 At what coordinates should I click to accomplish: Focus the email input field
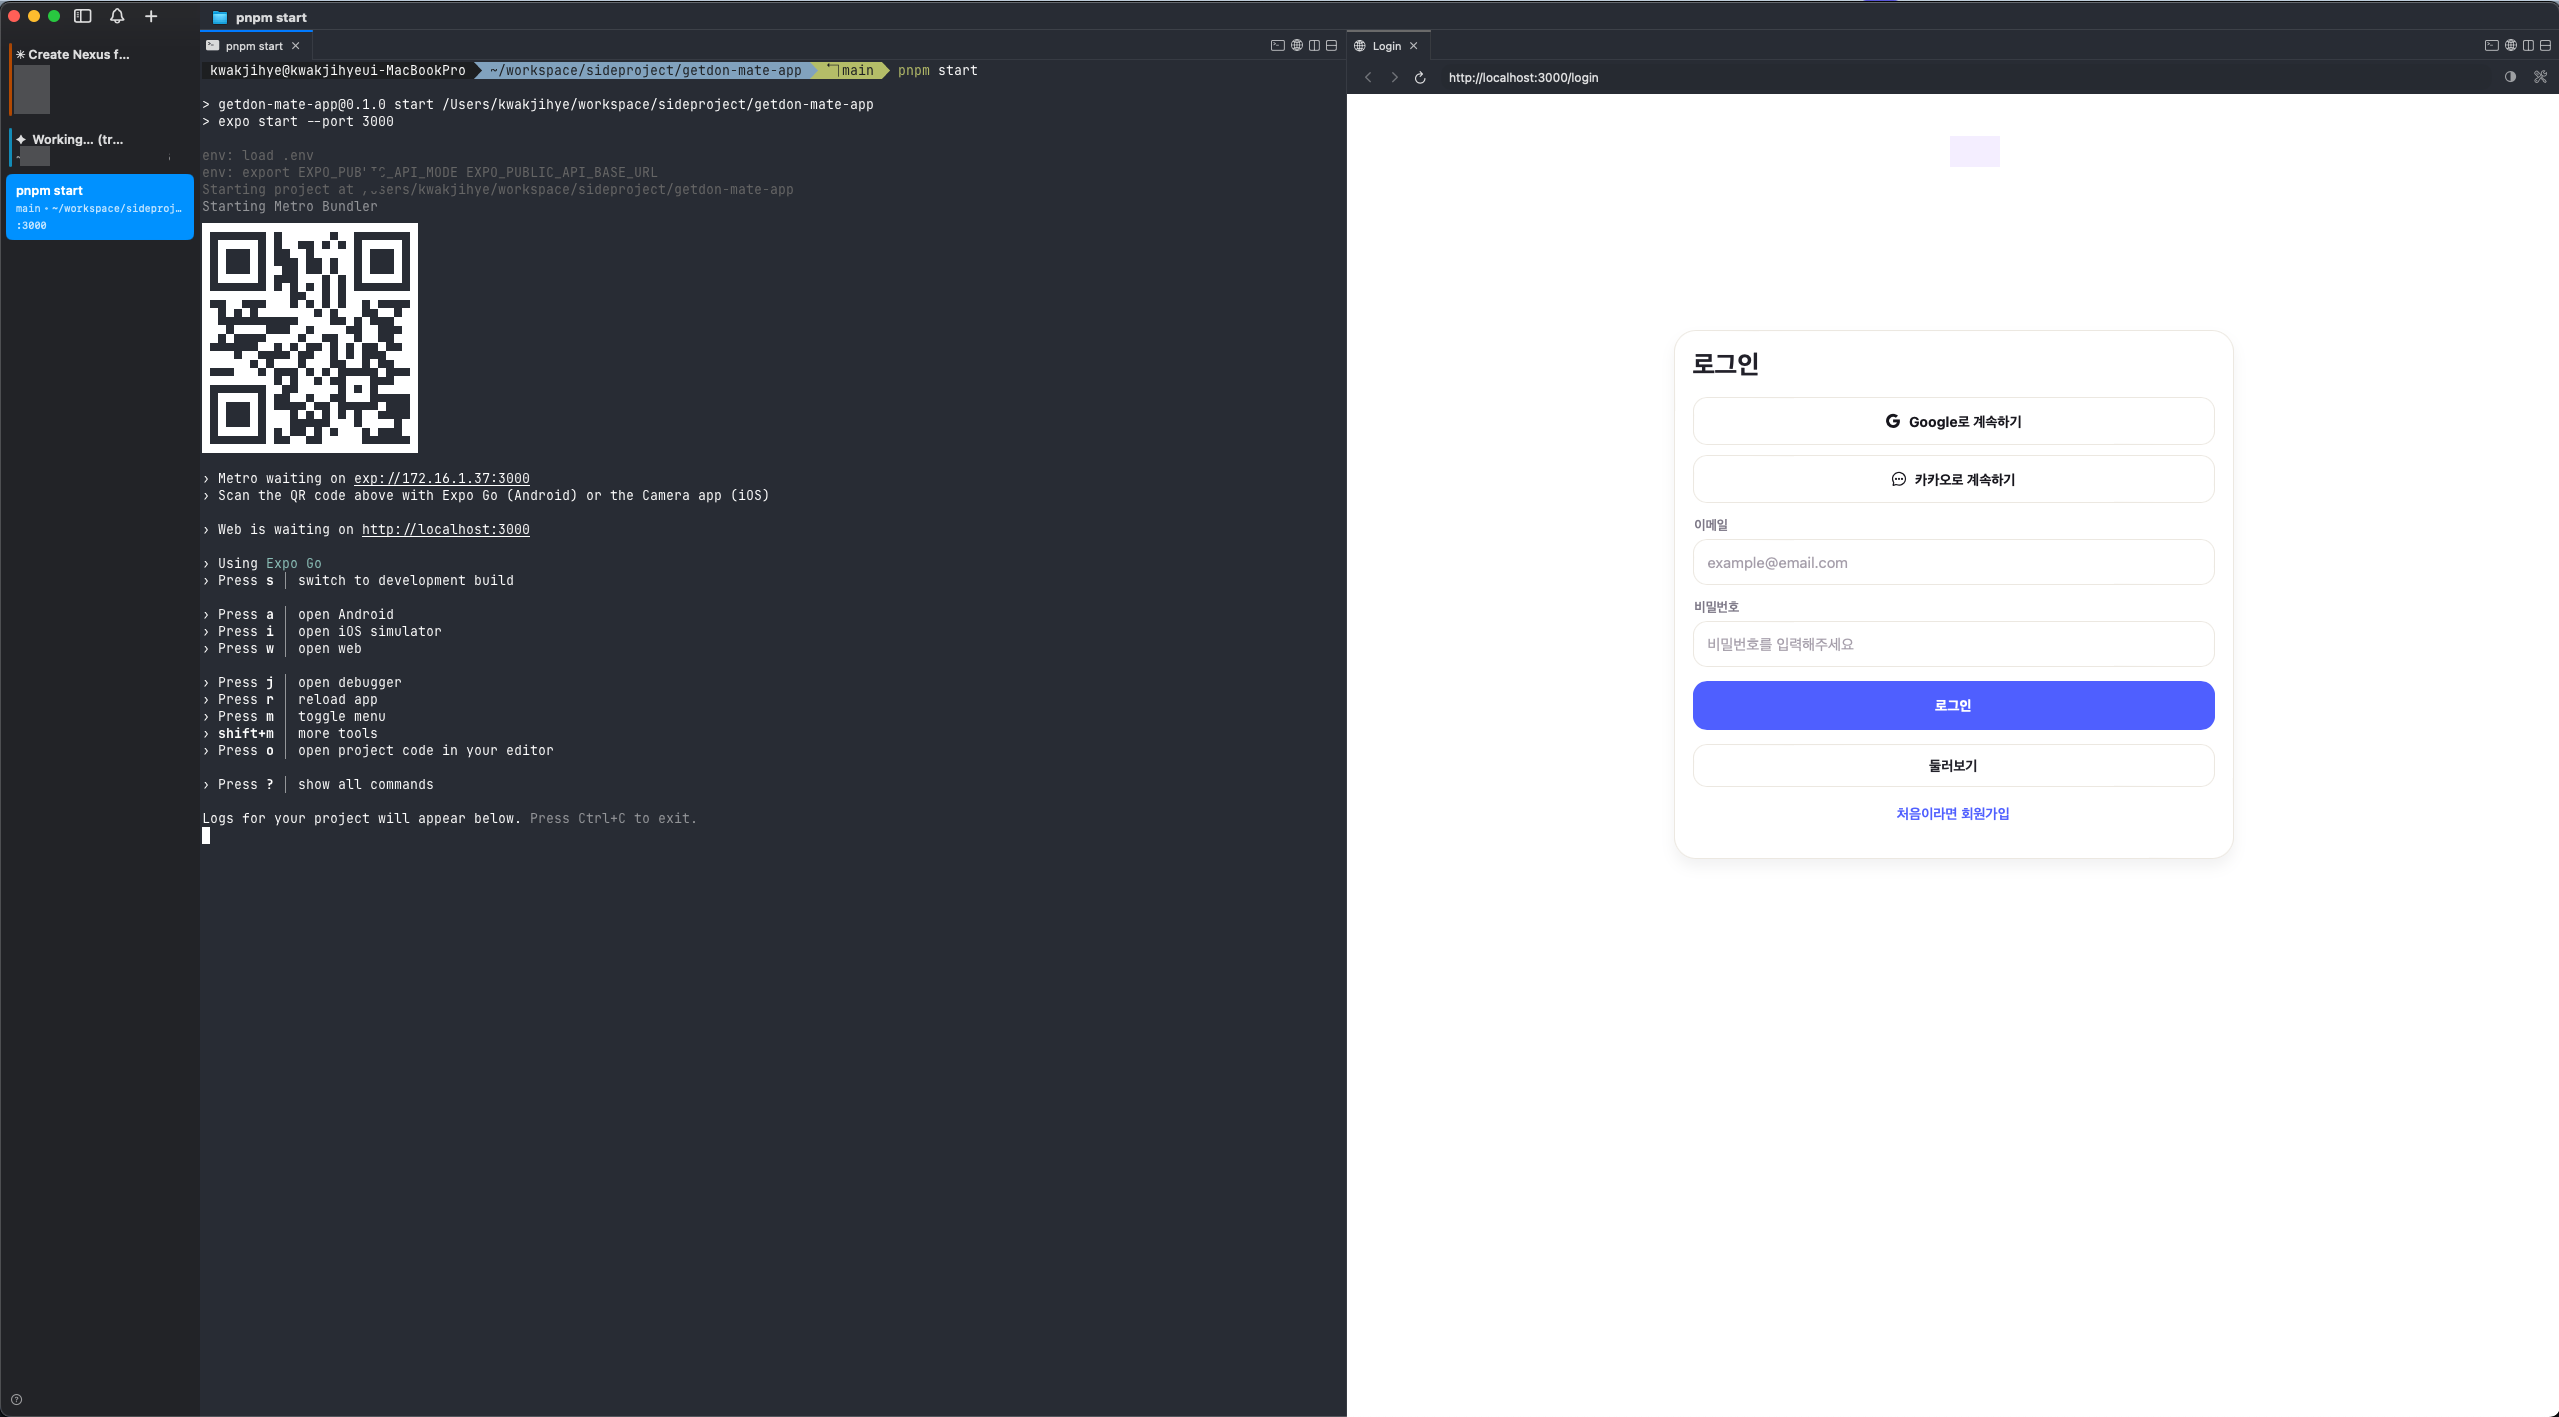pyautogui.click(x=1953, y=562)
